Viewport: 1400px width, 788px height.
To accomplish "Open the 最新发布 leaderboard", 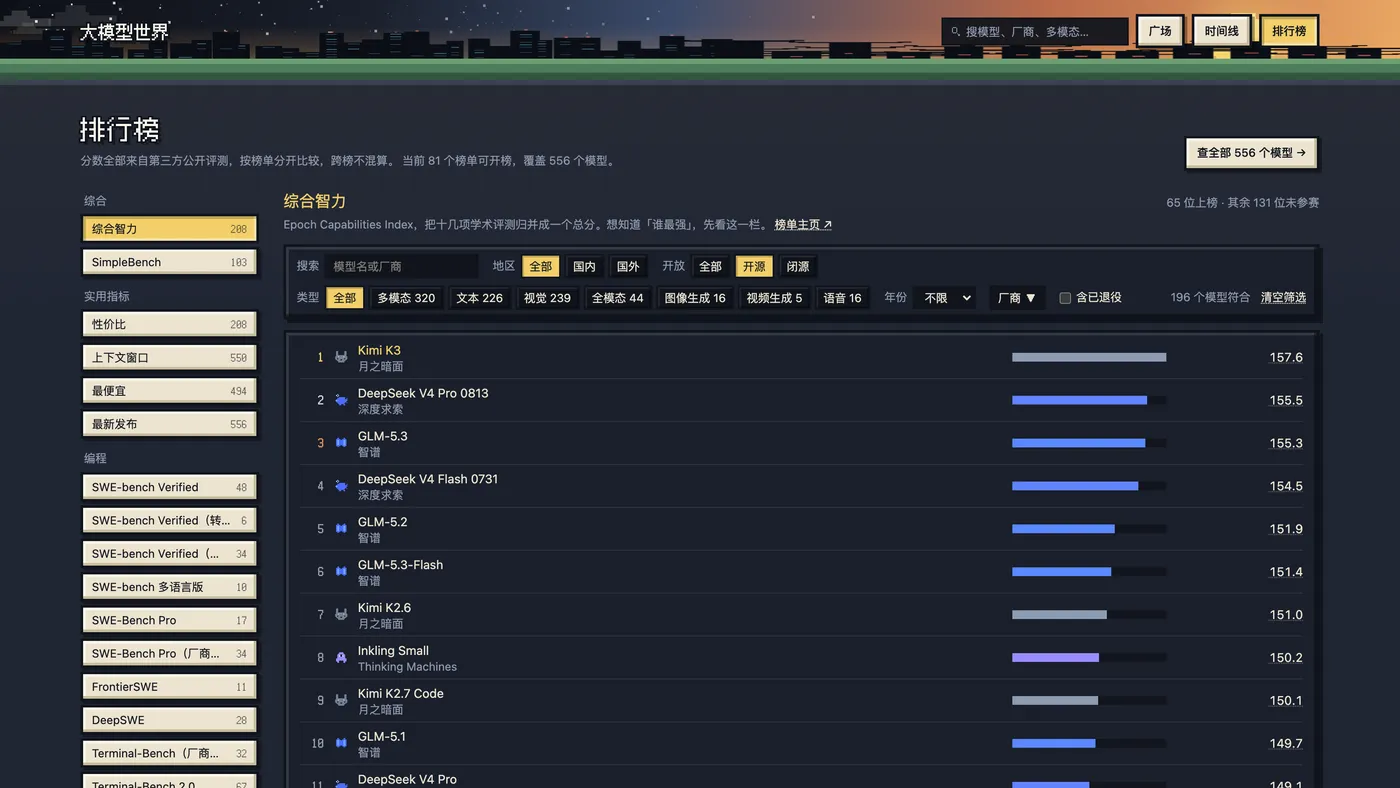I will (169, 424).
